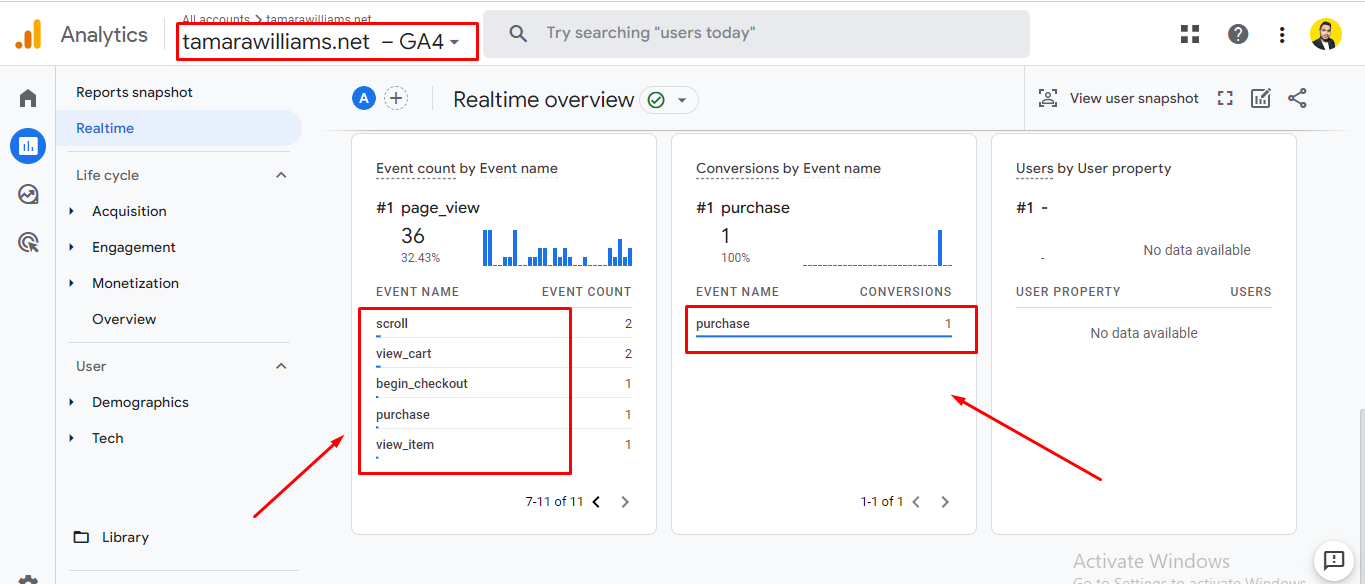The height and width of the screenshot is (584, 1365).
Task: Collapse the User section
Action: [x=281, y=366]
